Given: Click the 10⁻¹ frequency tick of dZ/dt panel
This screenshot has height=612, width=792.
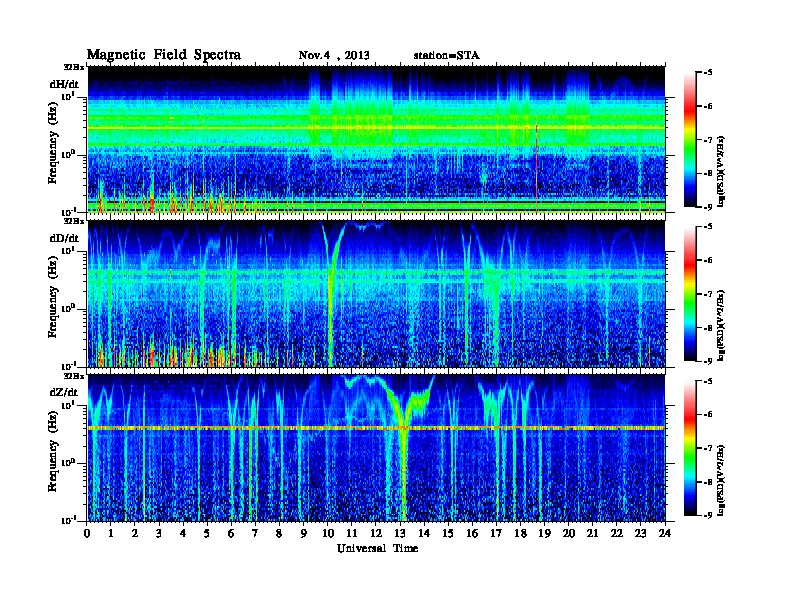Looking at the screenshot, I should (x=69, y=520).
